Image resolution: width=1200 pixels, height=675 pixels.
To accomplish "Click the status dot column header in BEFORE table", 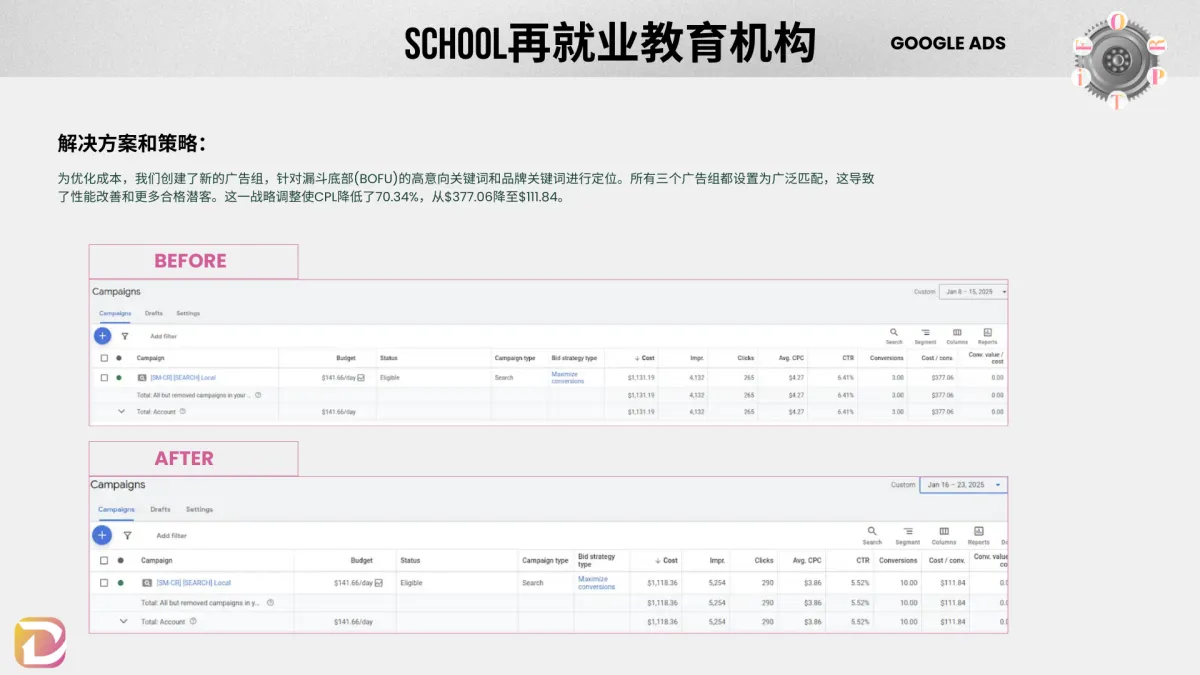I will tap(119, 358).
